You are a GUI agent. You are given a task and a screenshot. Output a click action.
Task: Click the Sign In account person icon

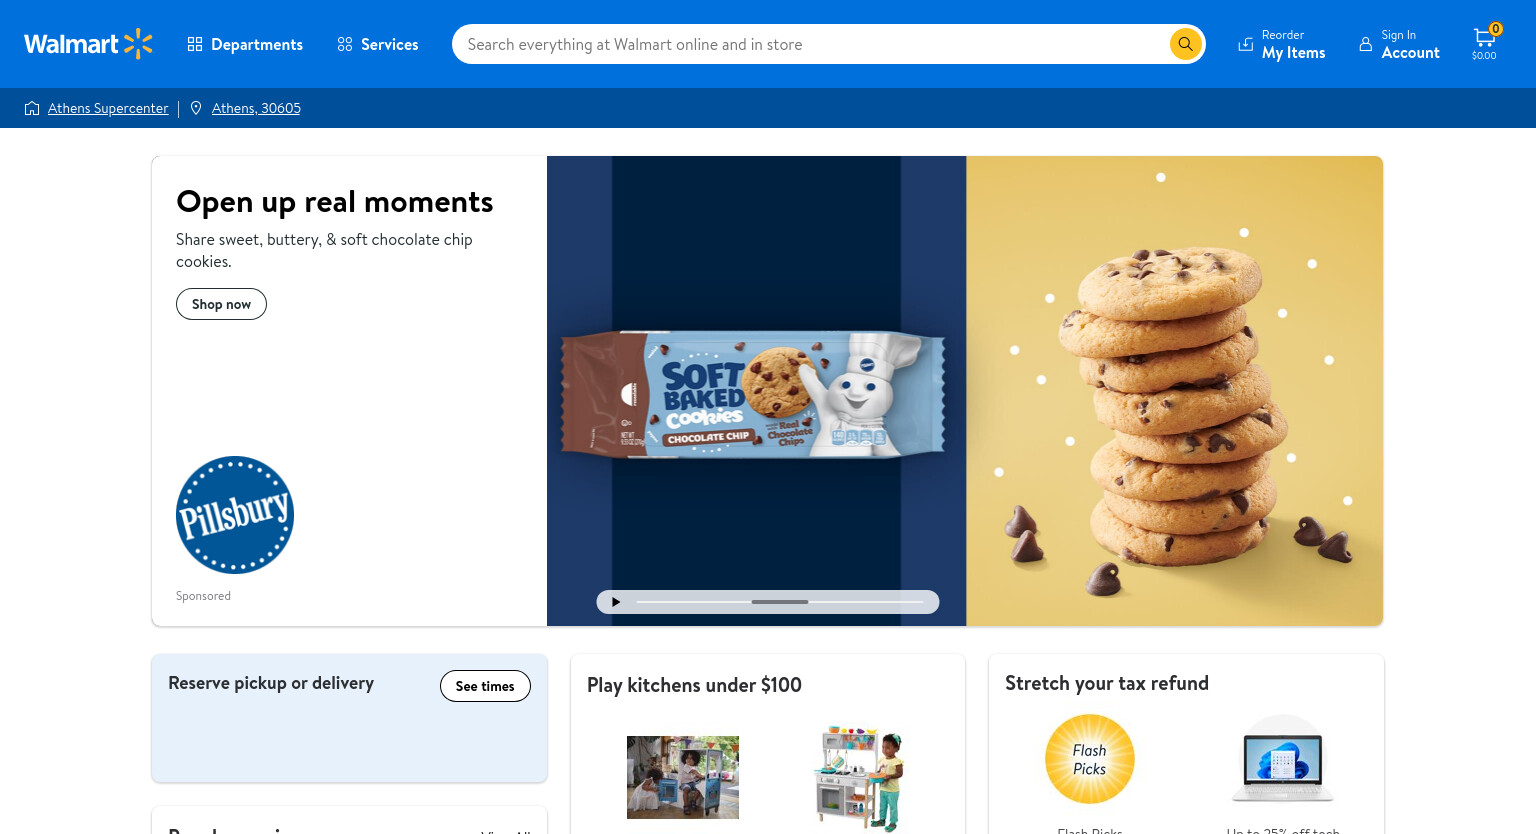click(1365, 44)
